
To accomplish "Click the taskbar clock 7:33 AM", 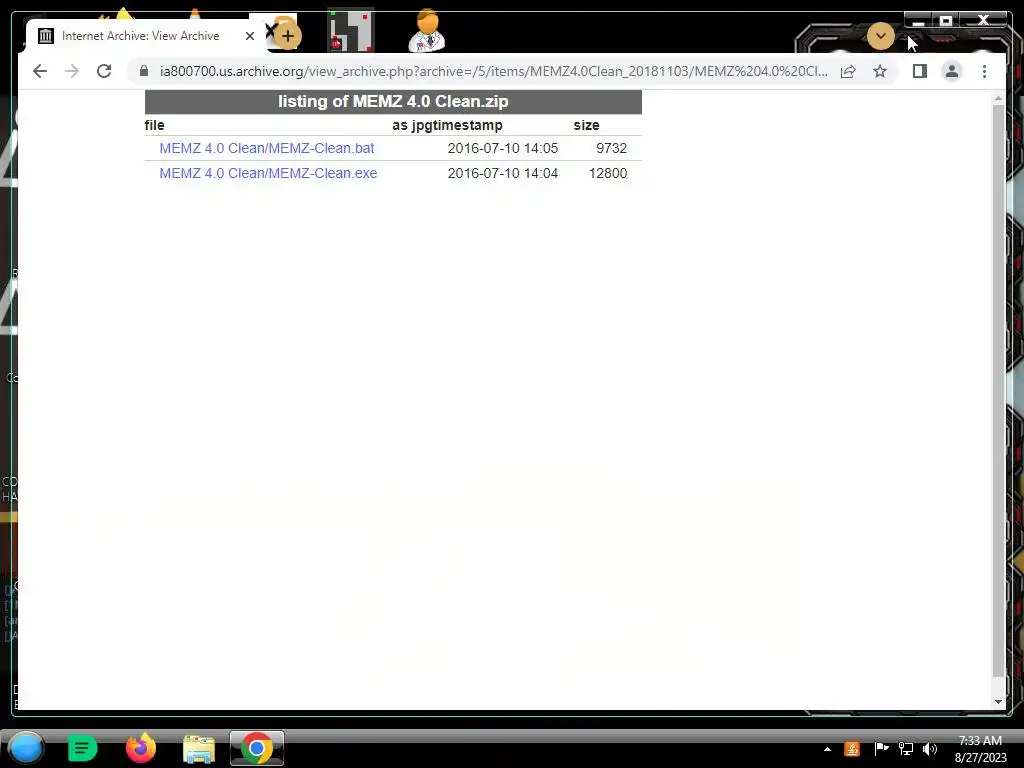I will click(x=980, y=741).
